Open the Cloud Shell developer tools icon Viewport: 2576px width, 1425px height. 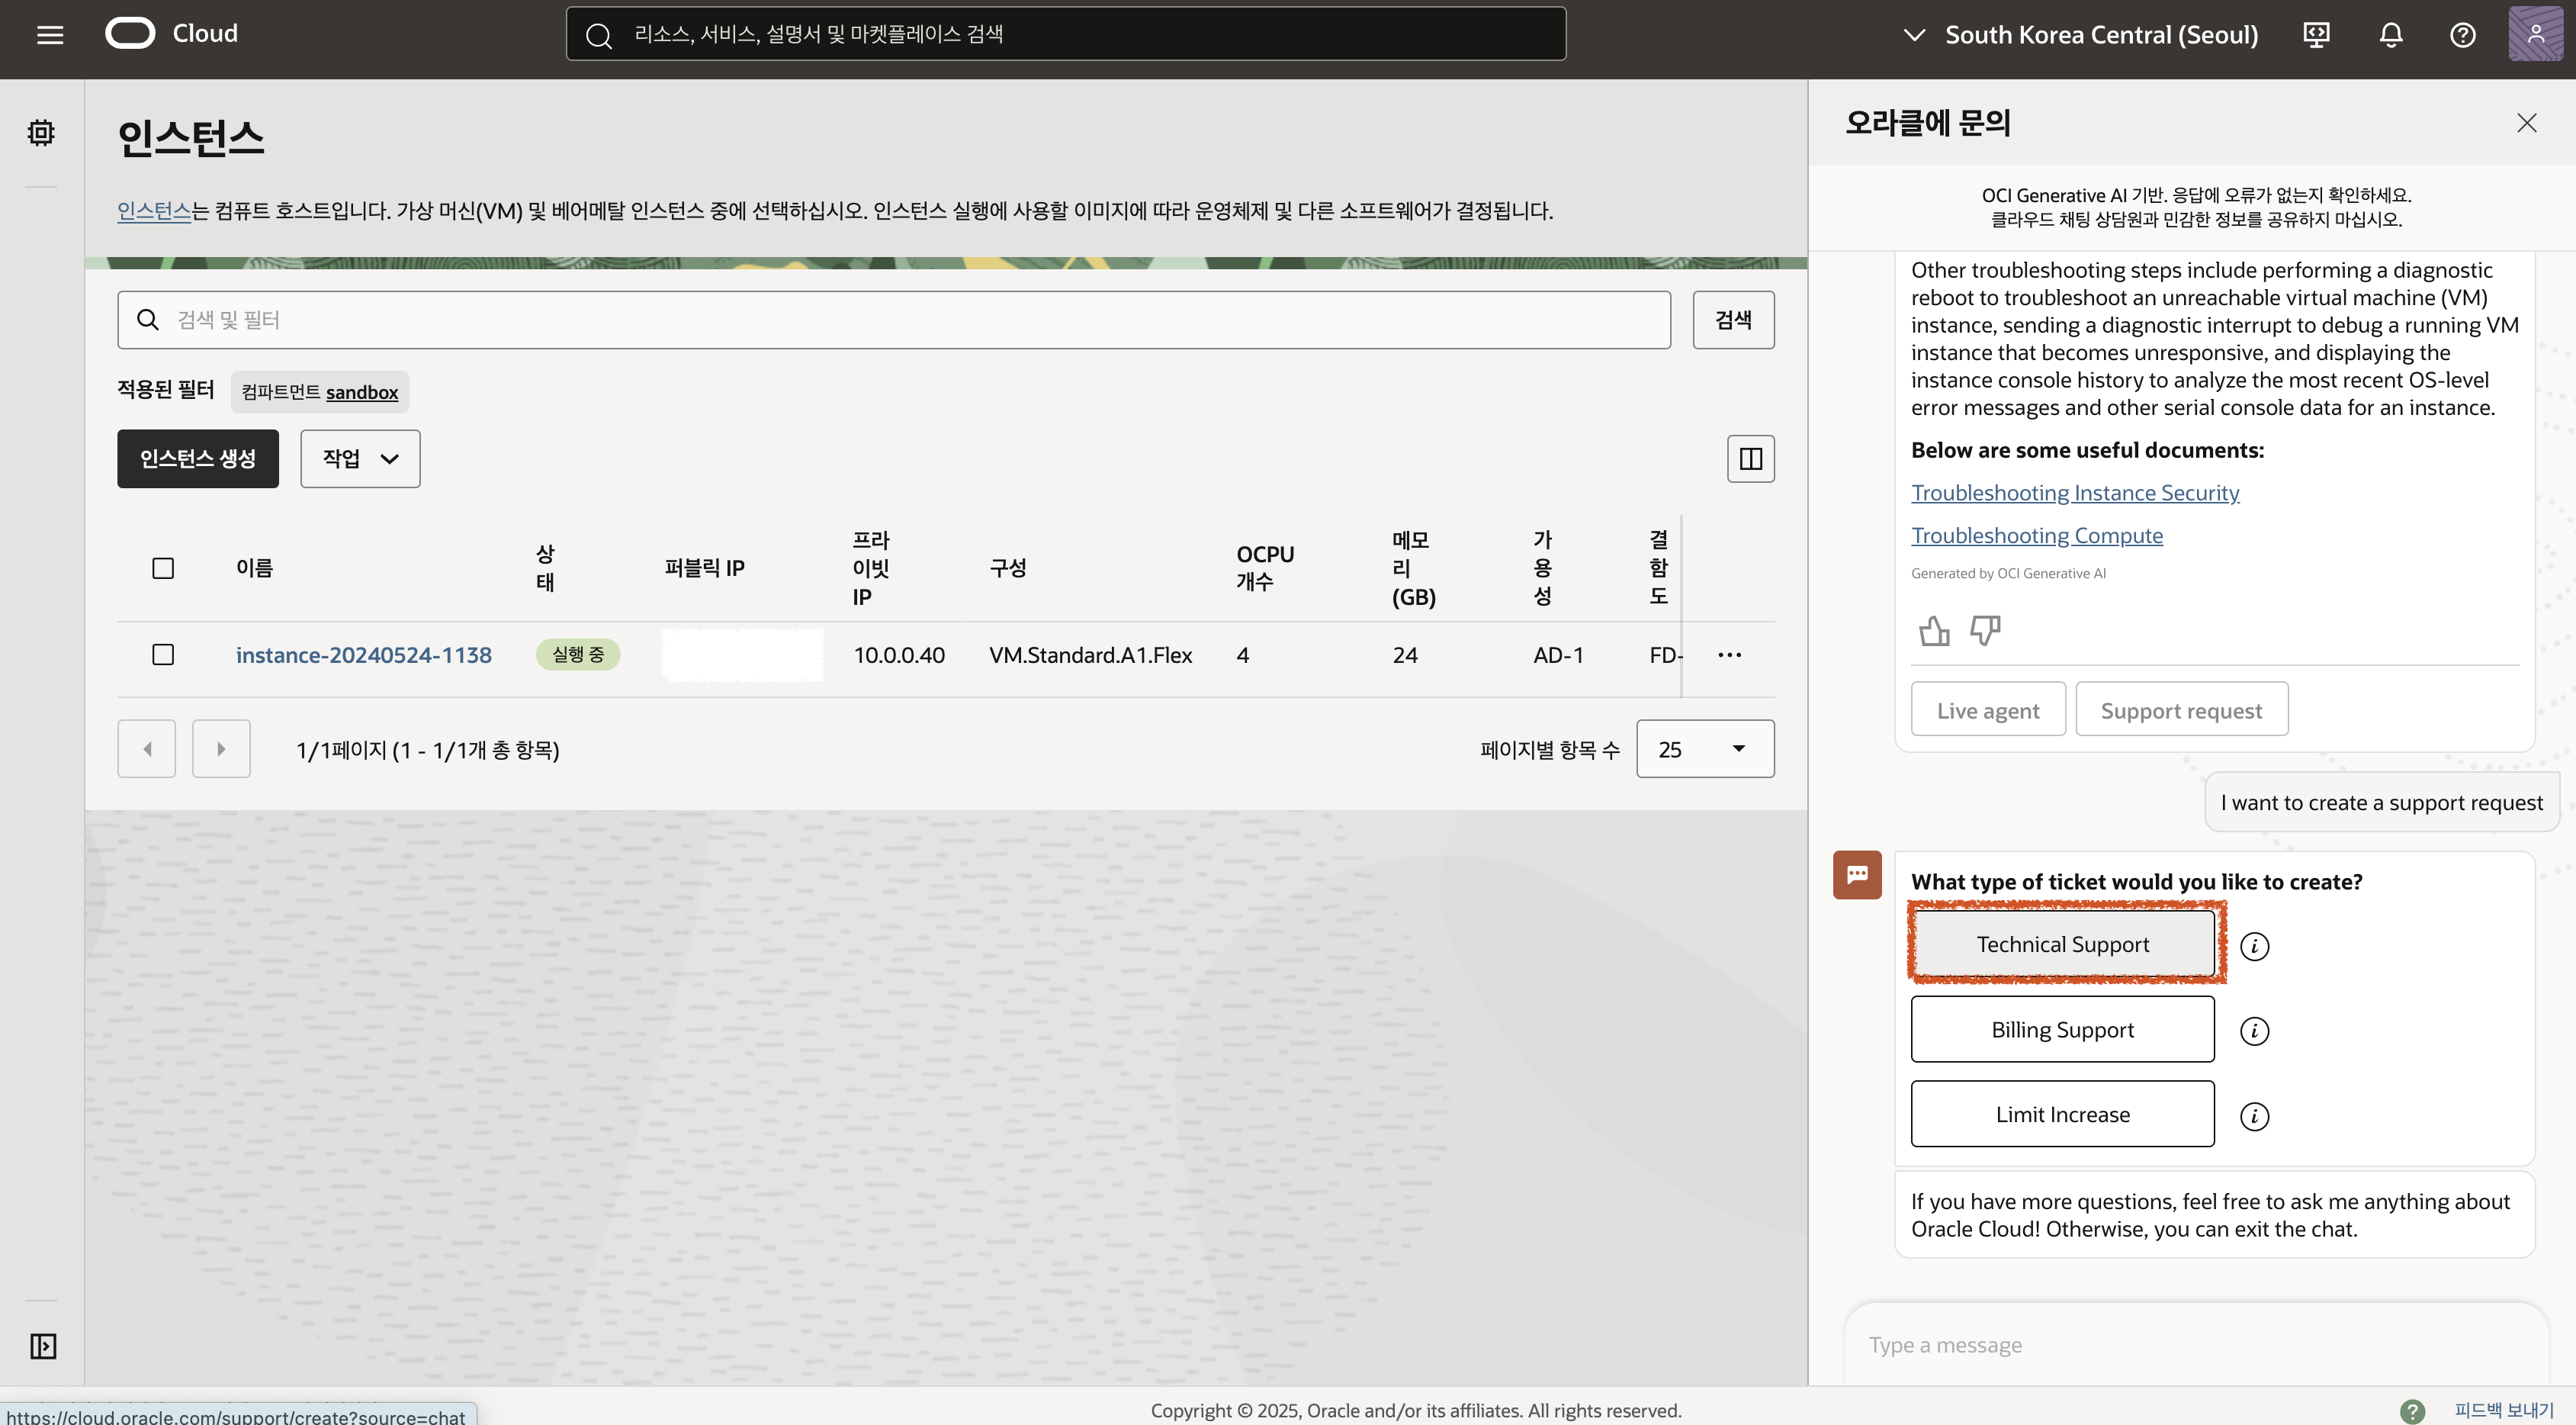pyautogui.click(x=2316, y=35)
